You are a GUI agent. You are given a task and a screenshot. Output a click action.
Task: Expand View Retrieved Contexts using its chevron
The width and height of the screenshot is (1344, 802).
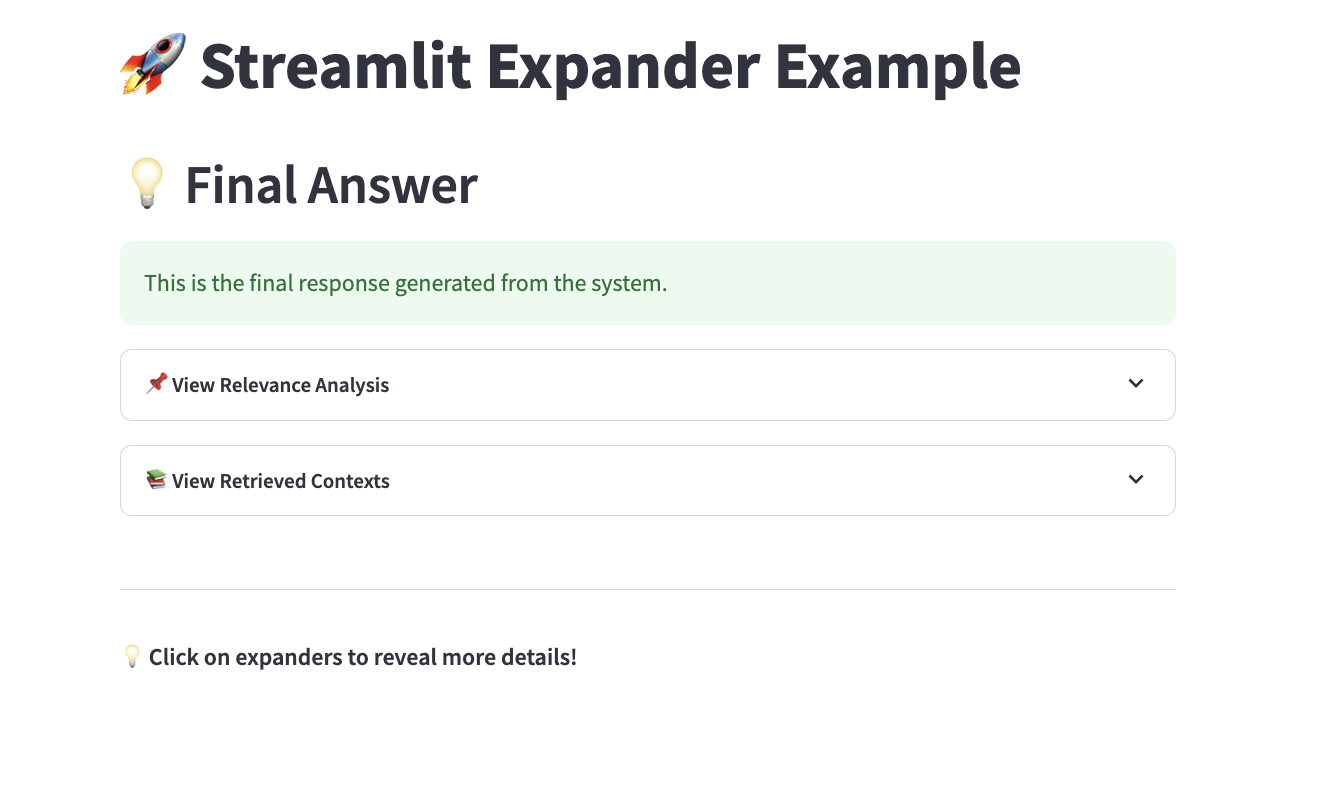click(1135, 480)
